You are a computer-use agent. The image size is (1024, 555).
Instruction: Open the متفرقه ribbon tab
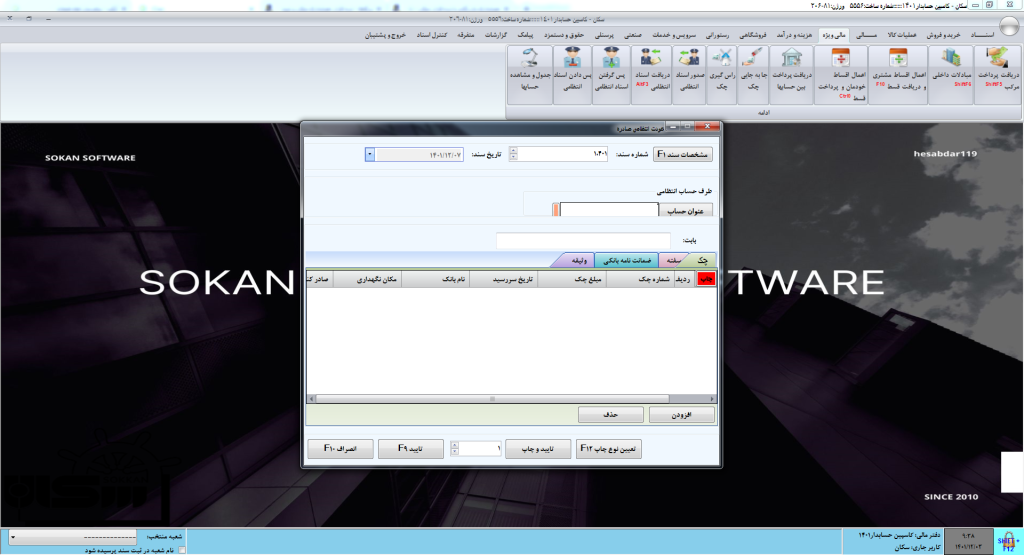coord(466,35)
